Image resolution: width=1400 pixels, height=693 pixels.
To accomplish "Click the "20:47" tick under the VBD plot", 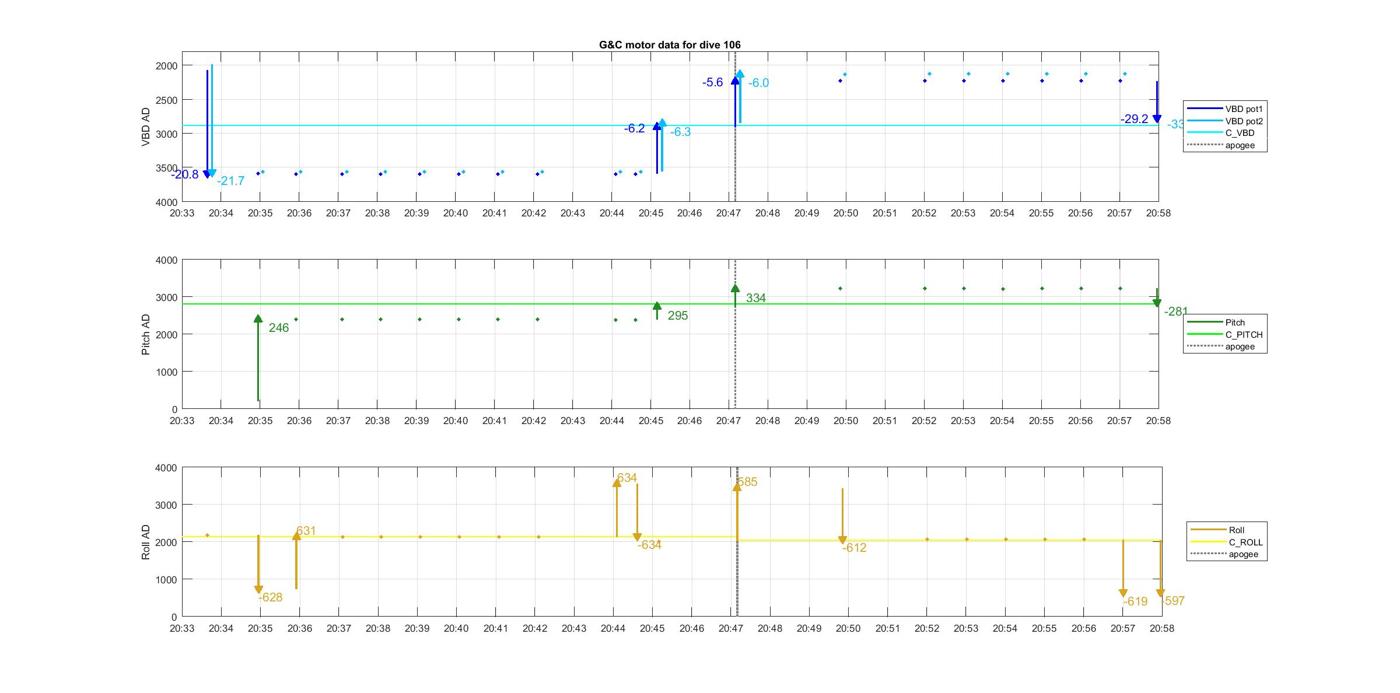I will coord(729,213).
